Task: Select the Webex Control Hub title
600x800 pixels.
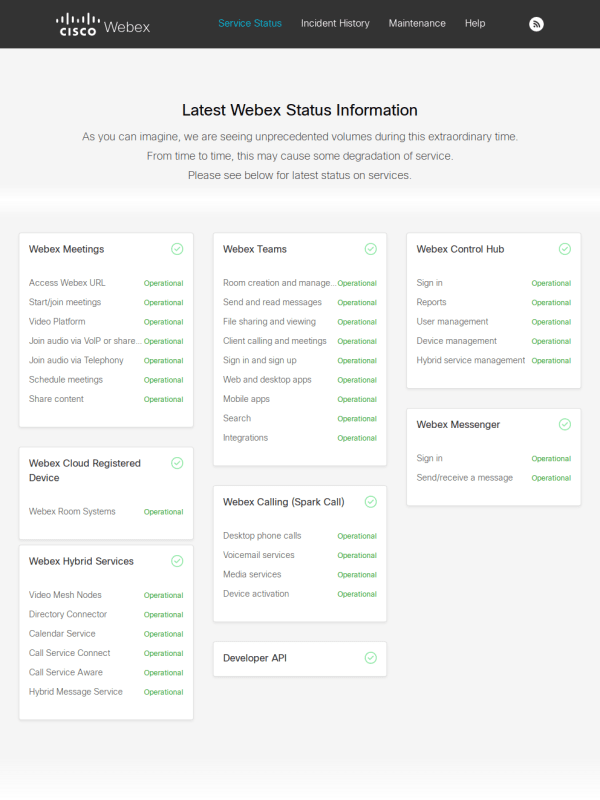Action: point(460,249)
